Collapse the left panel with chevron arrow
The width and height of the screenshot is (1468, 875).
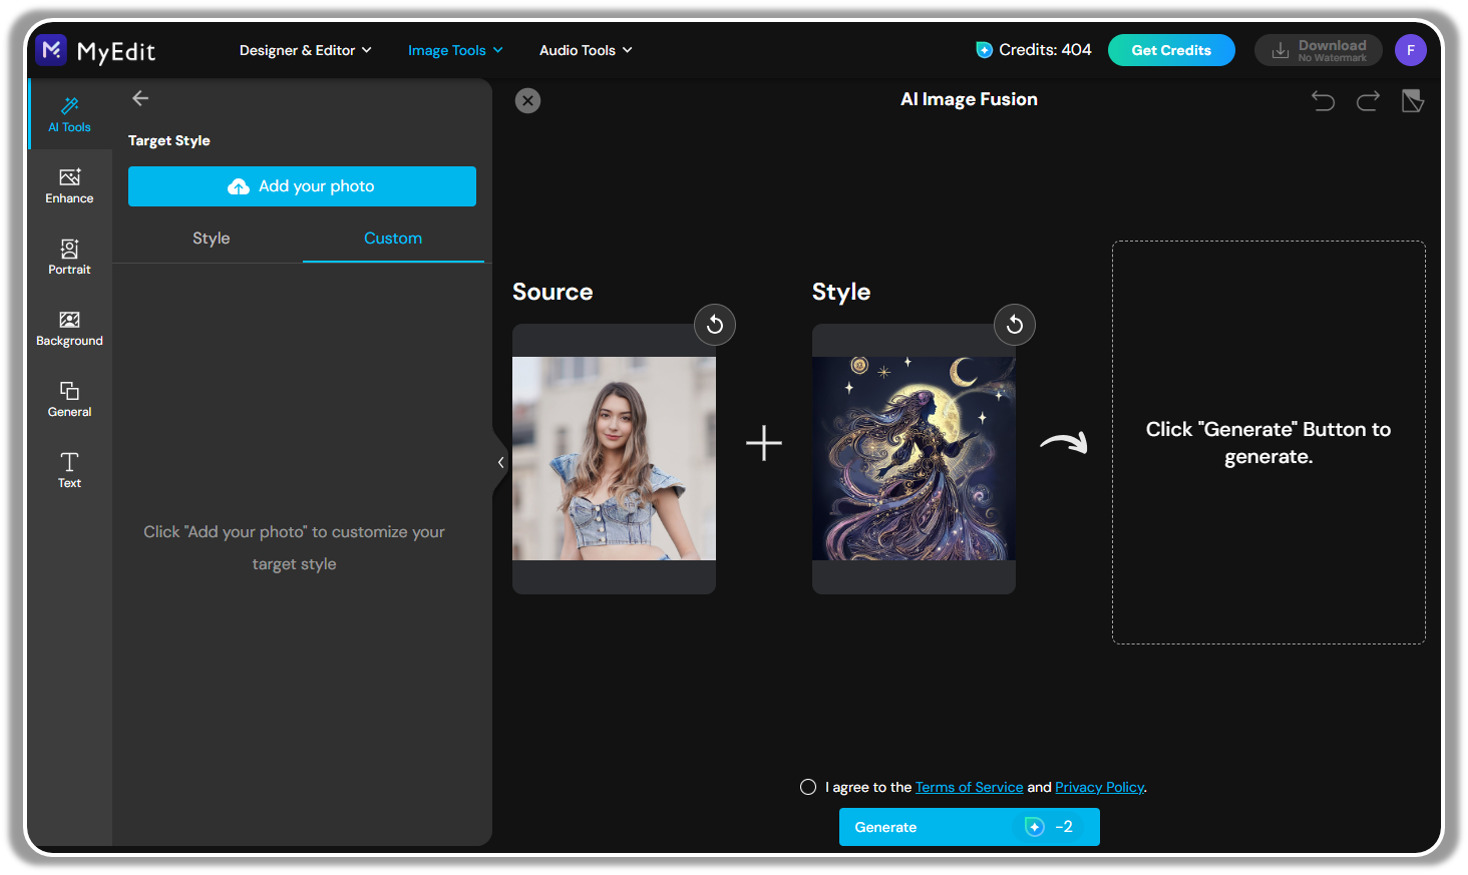pos(501,461)
